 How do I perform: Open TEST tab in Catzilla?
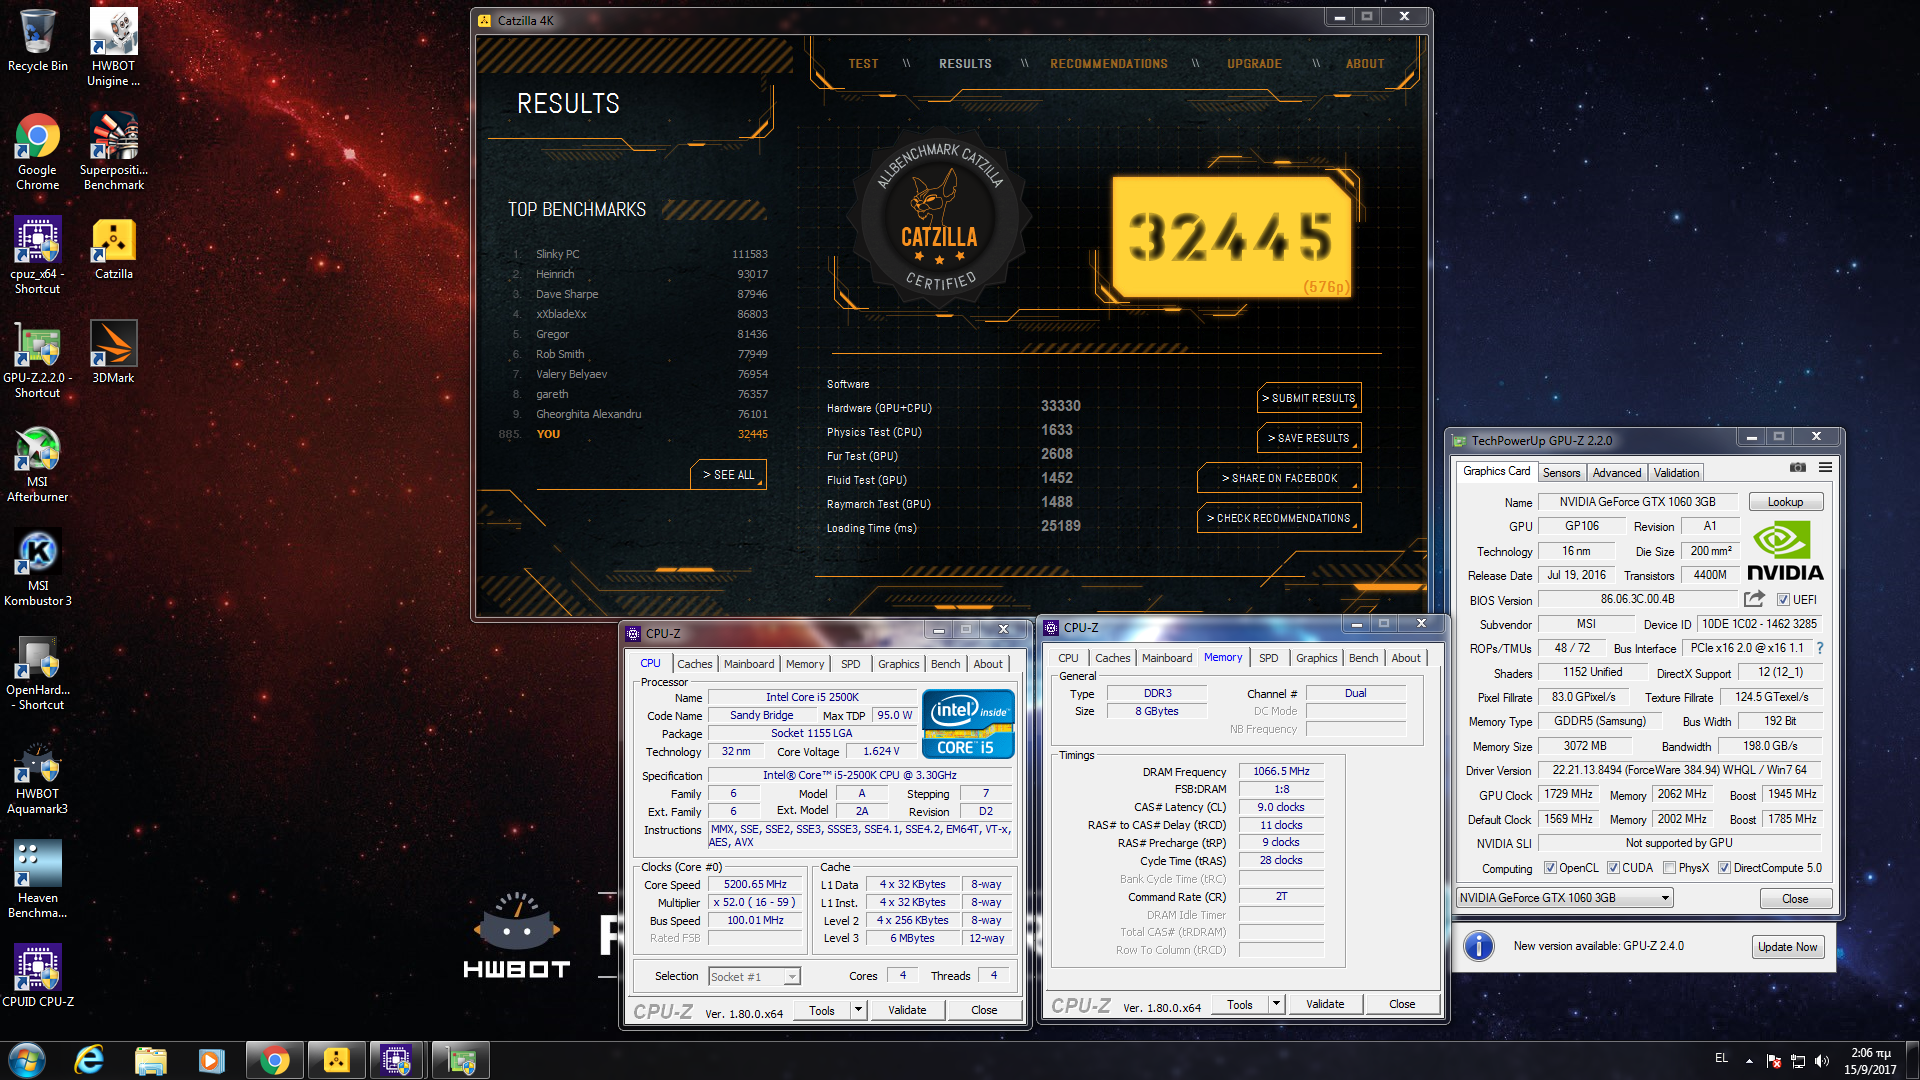tap(863, 63)
